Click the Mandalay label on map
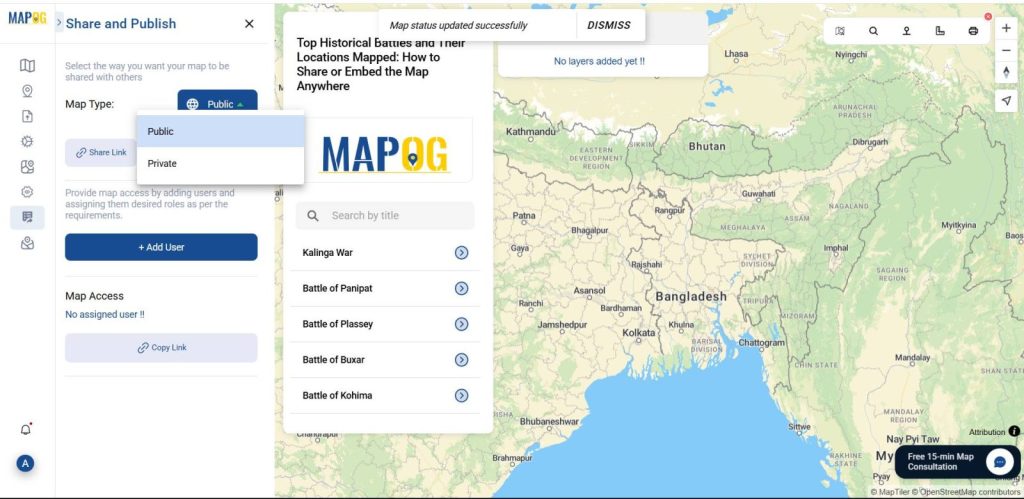The height and width of the screenshot is (499, 1024). tap(912, 358)
